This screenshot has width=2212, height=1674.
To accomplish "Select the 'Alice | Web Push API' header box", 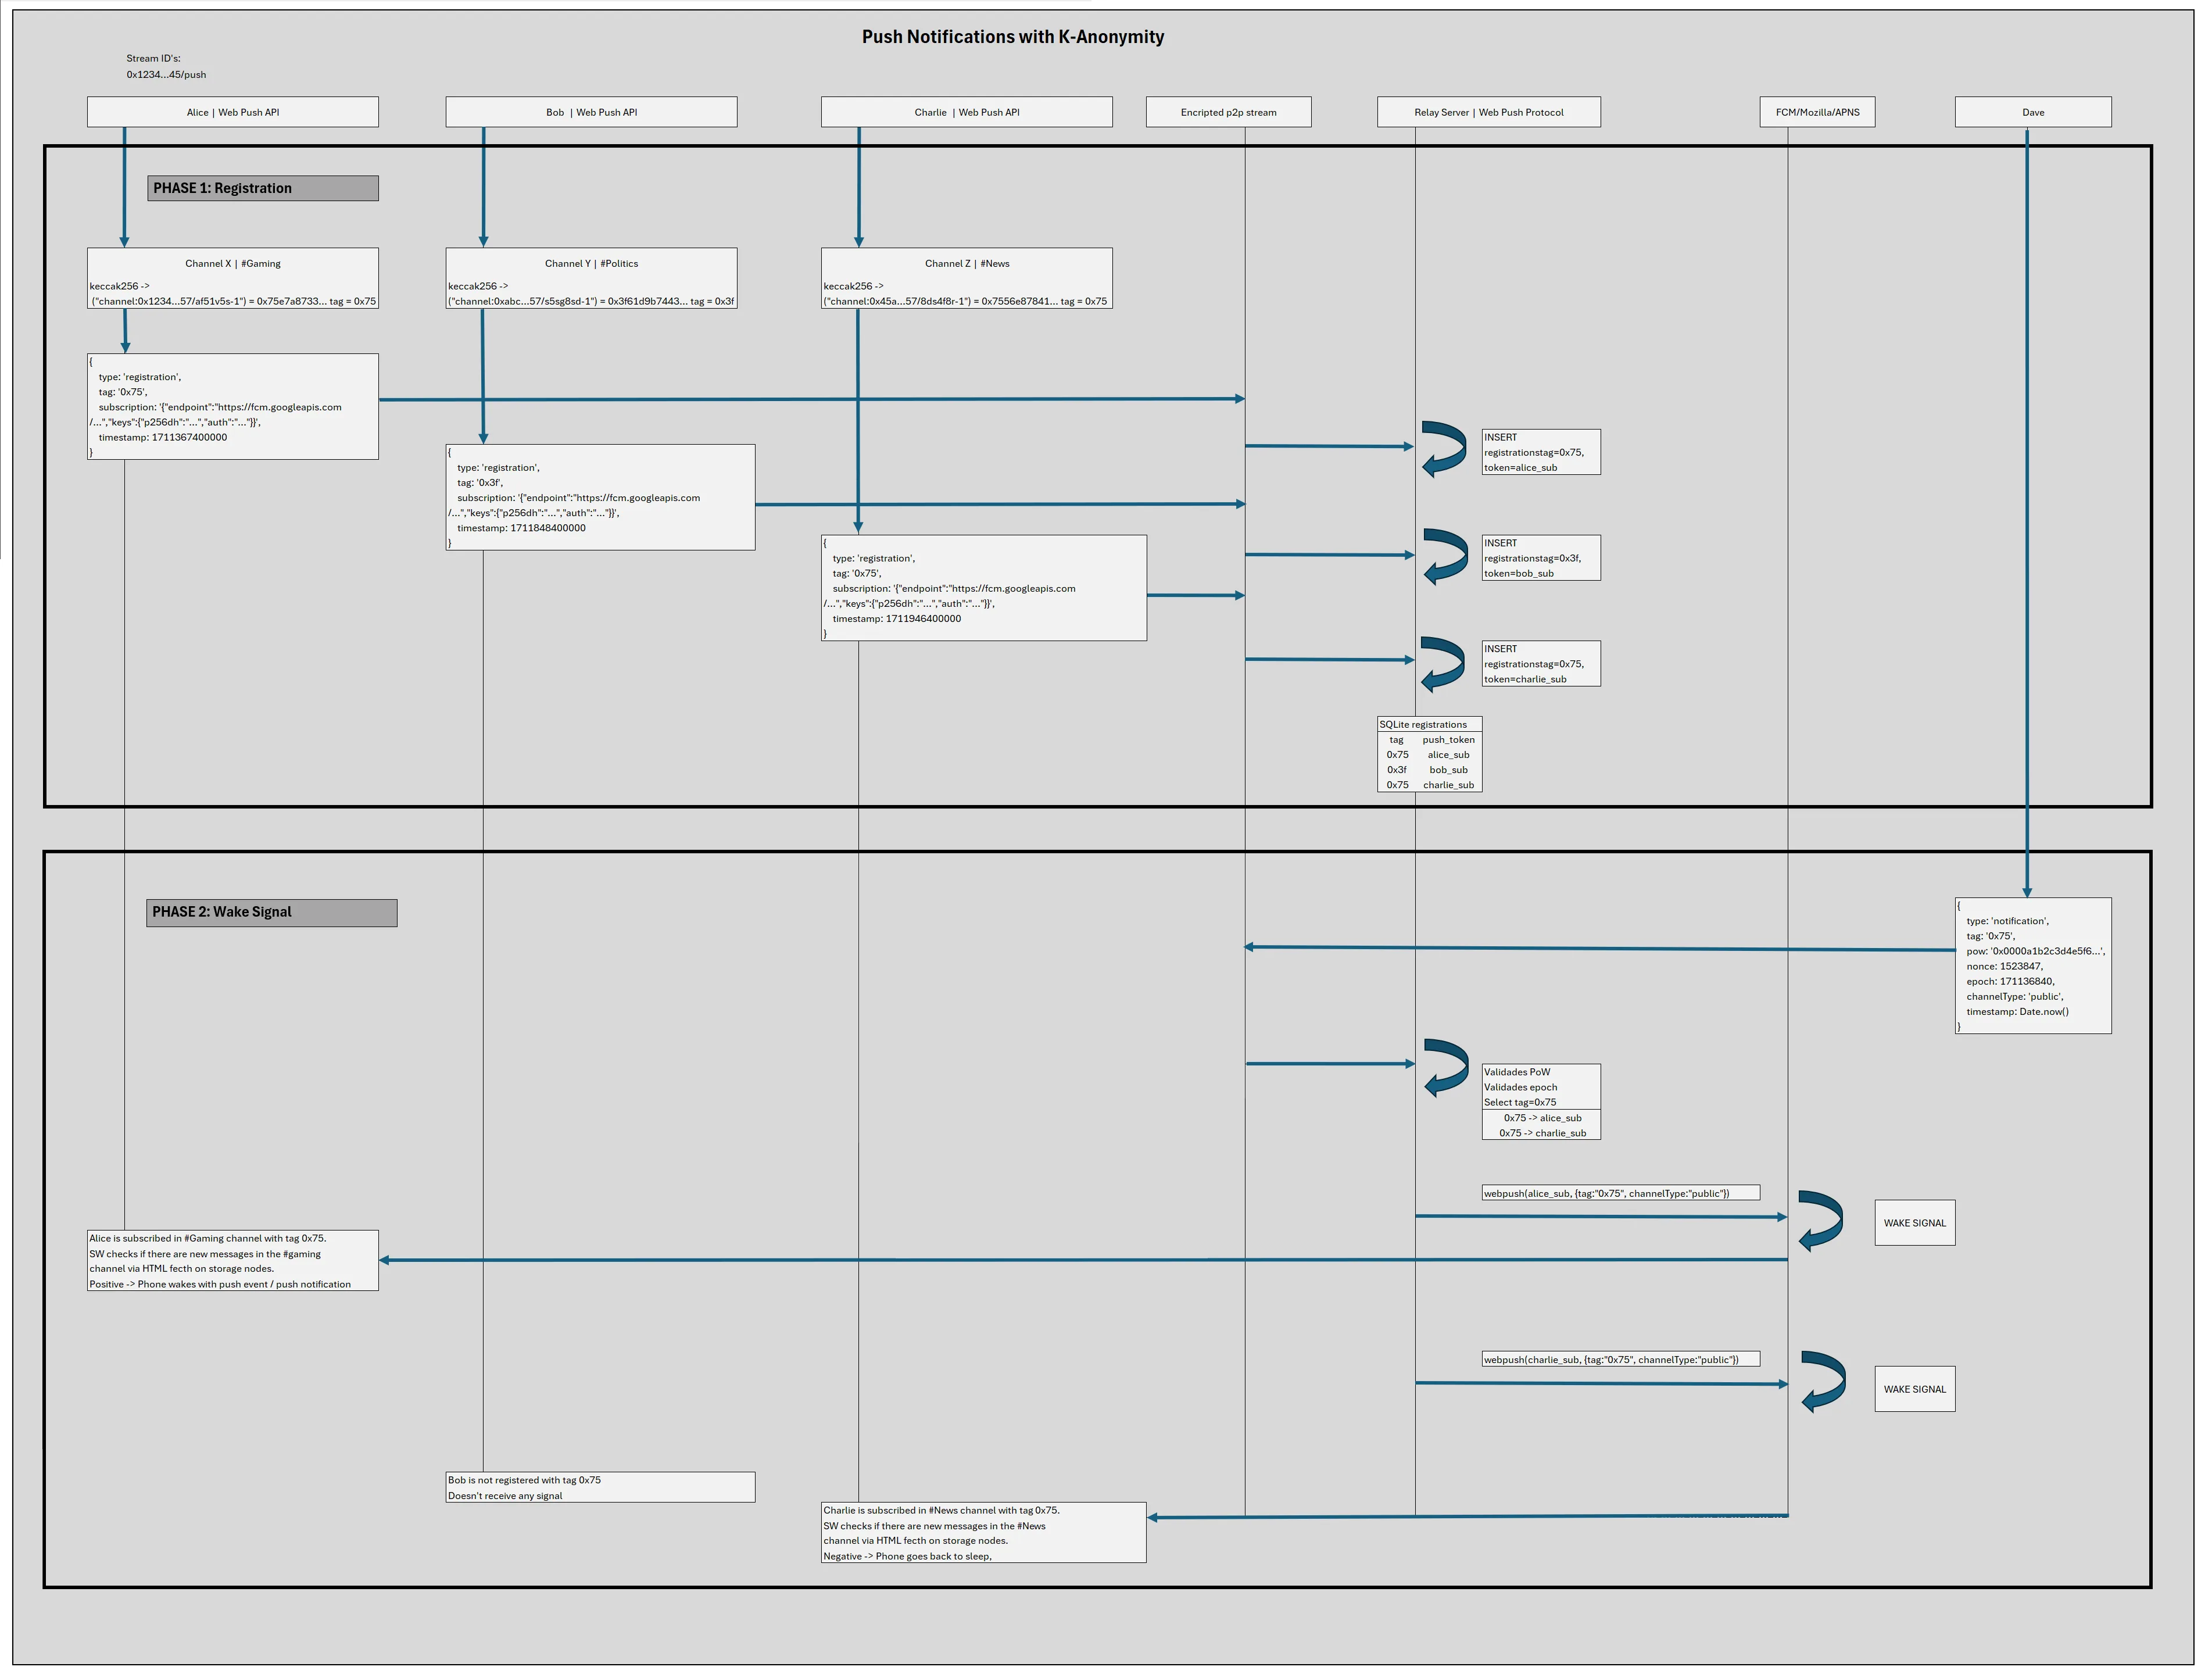I will (x=233, y=112).
